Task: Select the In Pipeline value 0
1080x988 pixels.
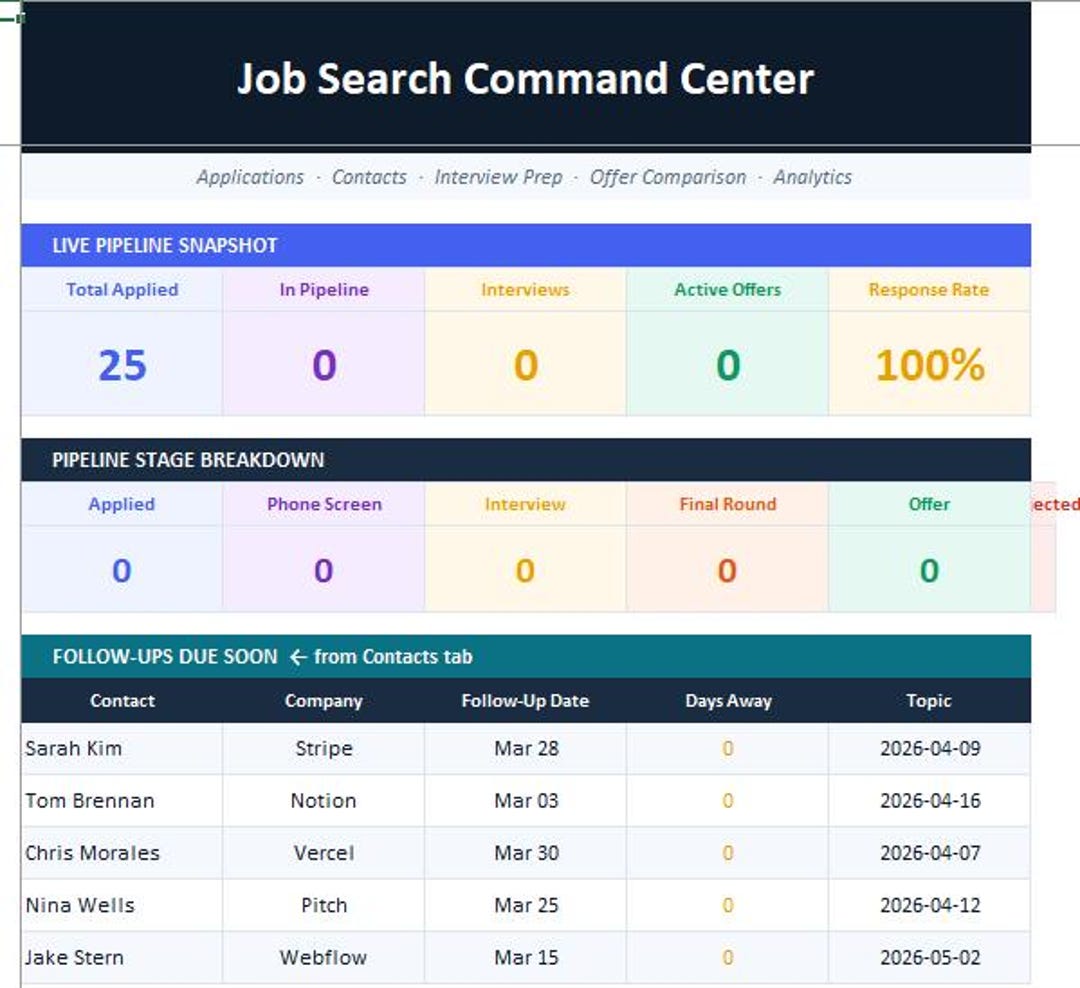Action: click(324, 364)
